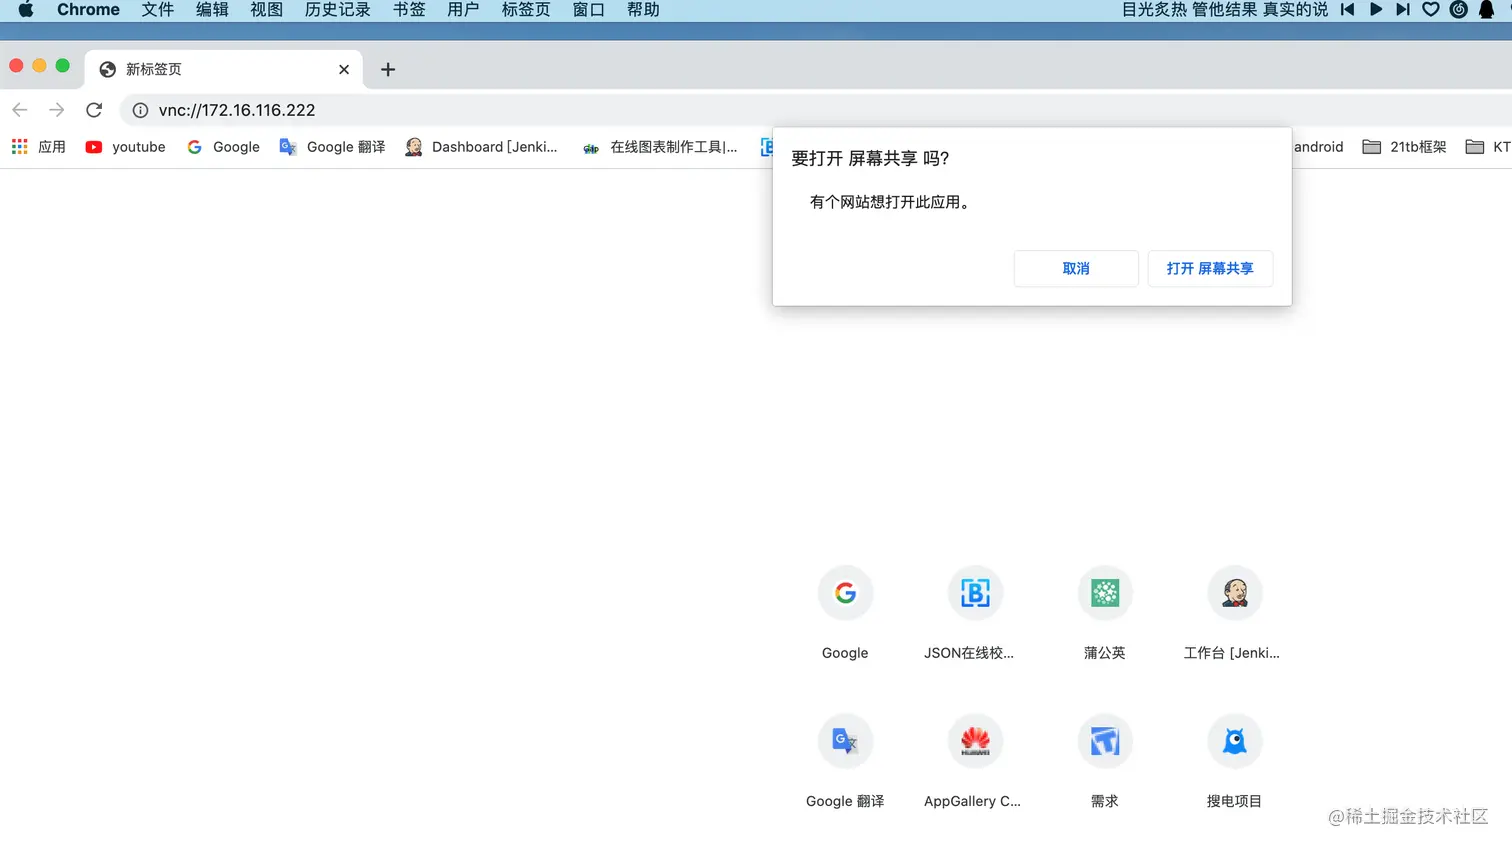
Task: Click the 打开 屏幕共享 button
Action: coord(1210,268)
